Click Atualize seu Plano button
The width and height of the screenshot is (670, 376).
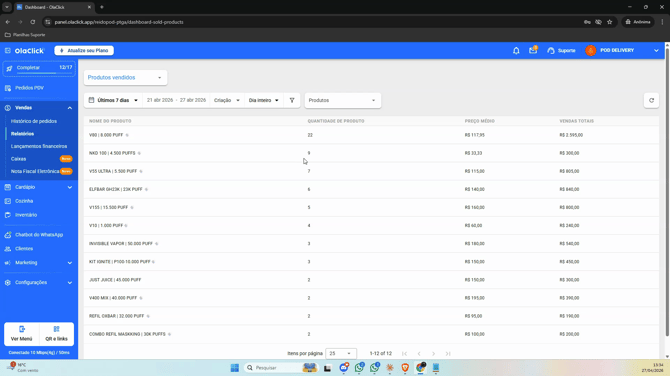[x=84, y=50]
